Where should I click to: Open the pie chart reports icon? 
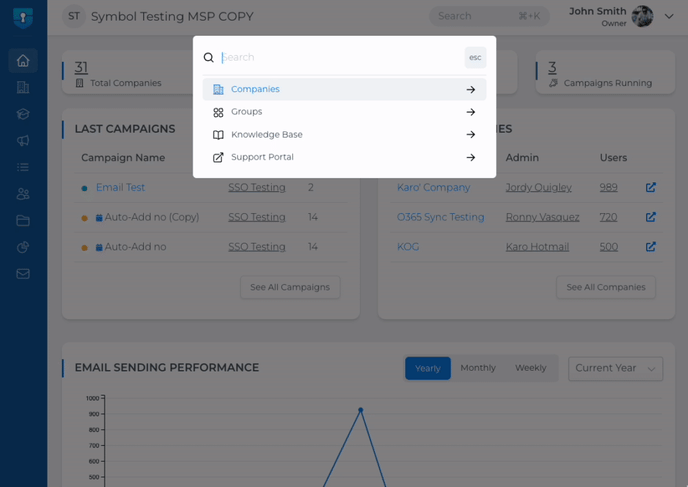coord(23,247)
